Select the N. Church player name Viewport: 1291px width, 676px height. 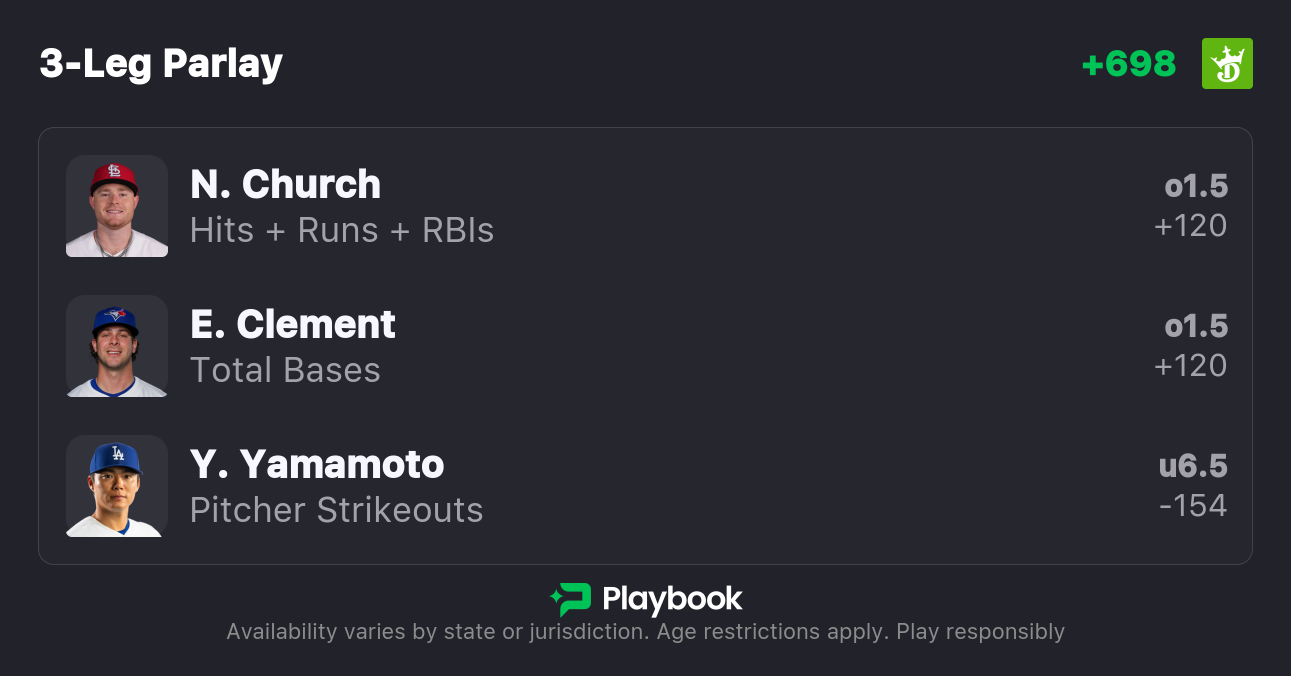pyautogui.click(x=285, y=184)
